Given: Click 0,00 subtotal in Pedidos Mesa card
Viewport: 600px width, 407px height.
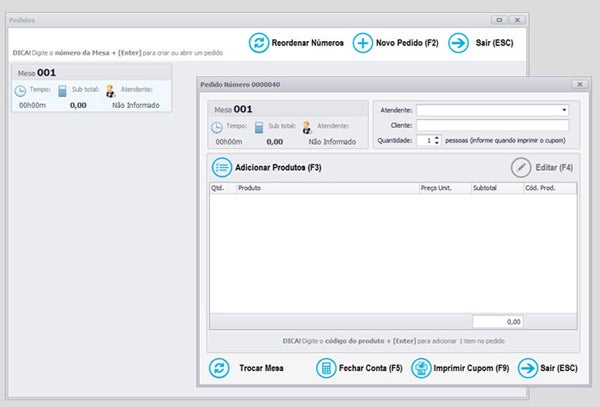Looking at the screenshot, I should (78, 105).
